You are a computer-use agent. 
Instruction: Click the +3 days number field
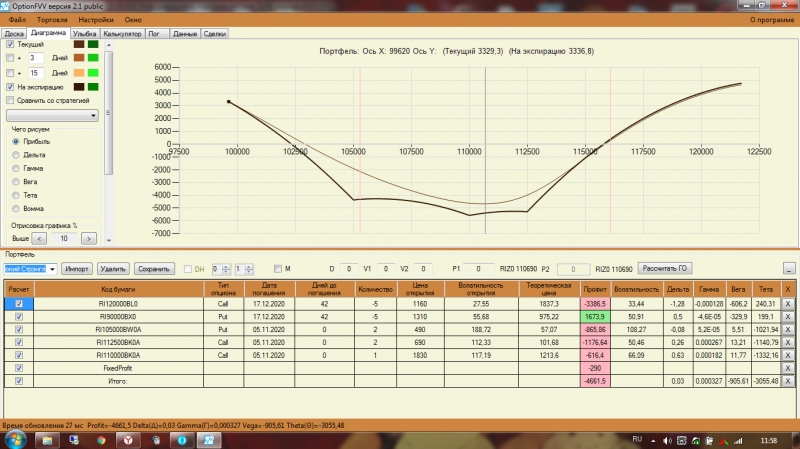pos(36,58)
